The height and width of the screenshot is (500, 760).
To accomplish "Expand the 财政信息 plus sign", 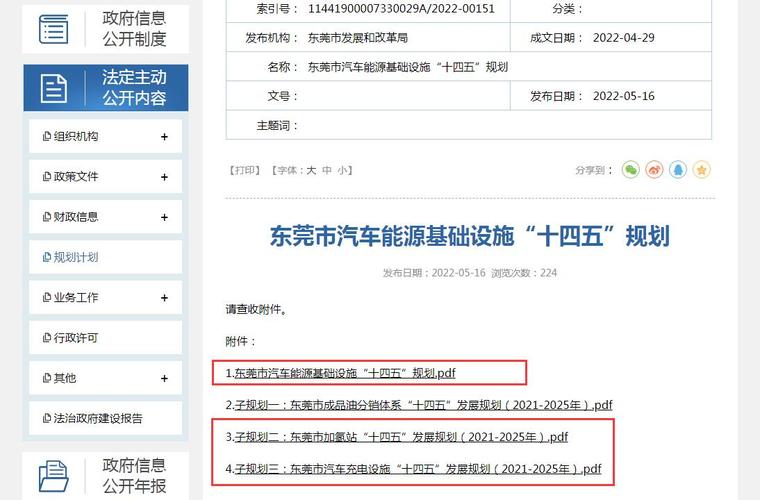I will point(164,218).
